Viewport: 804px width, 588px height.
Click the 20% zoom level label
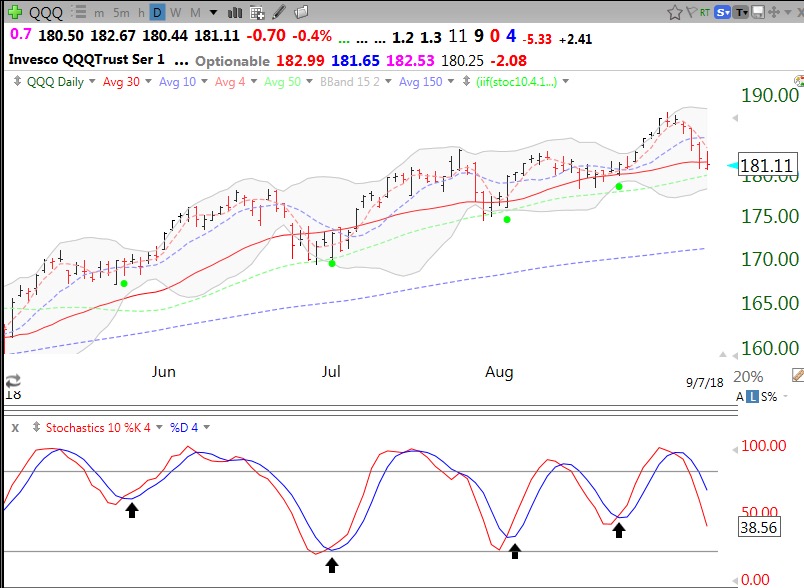click(x=748, y=377)
